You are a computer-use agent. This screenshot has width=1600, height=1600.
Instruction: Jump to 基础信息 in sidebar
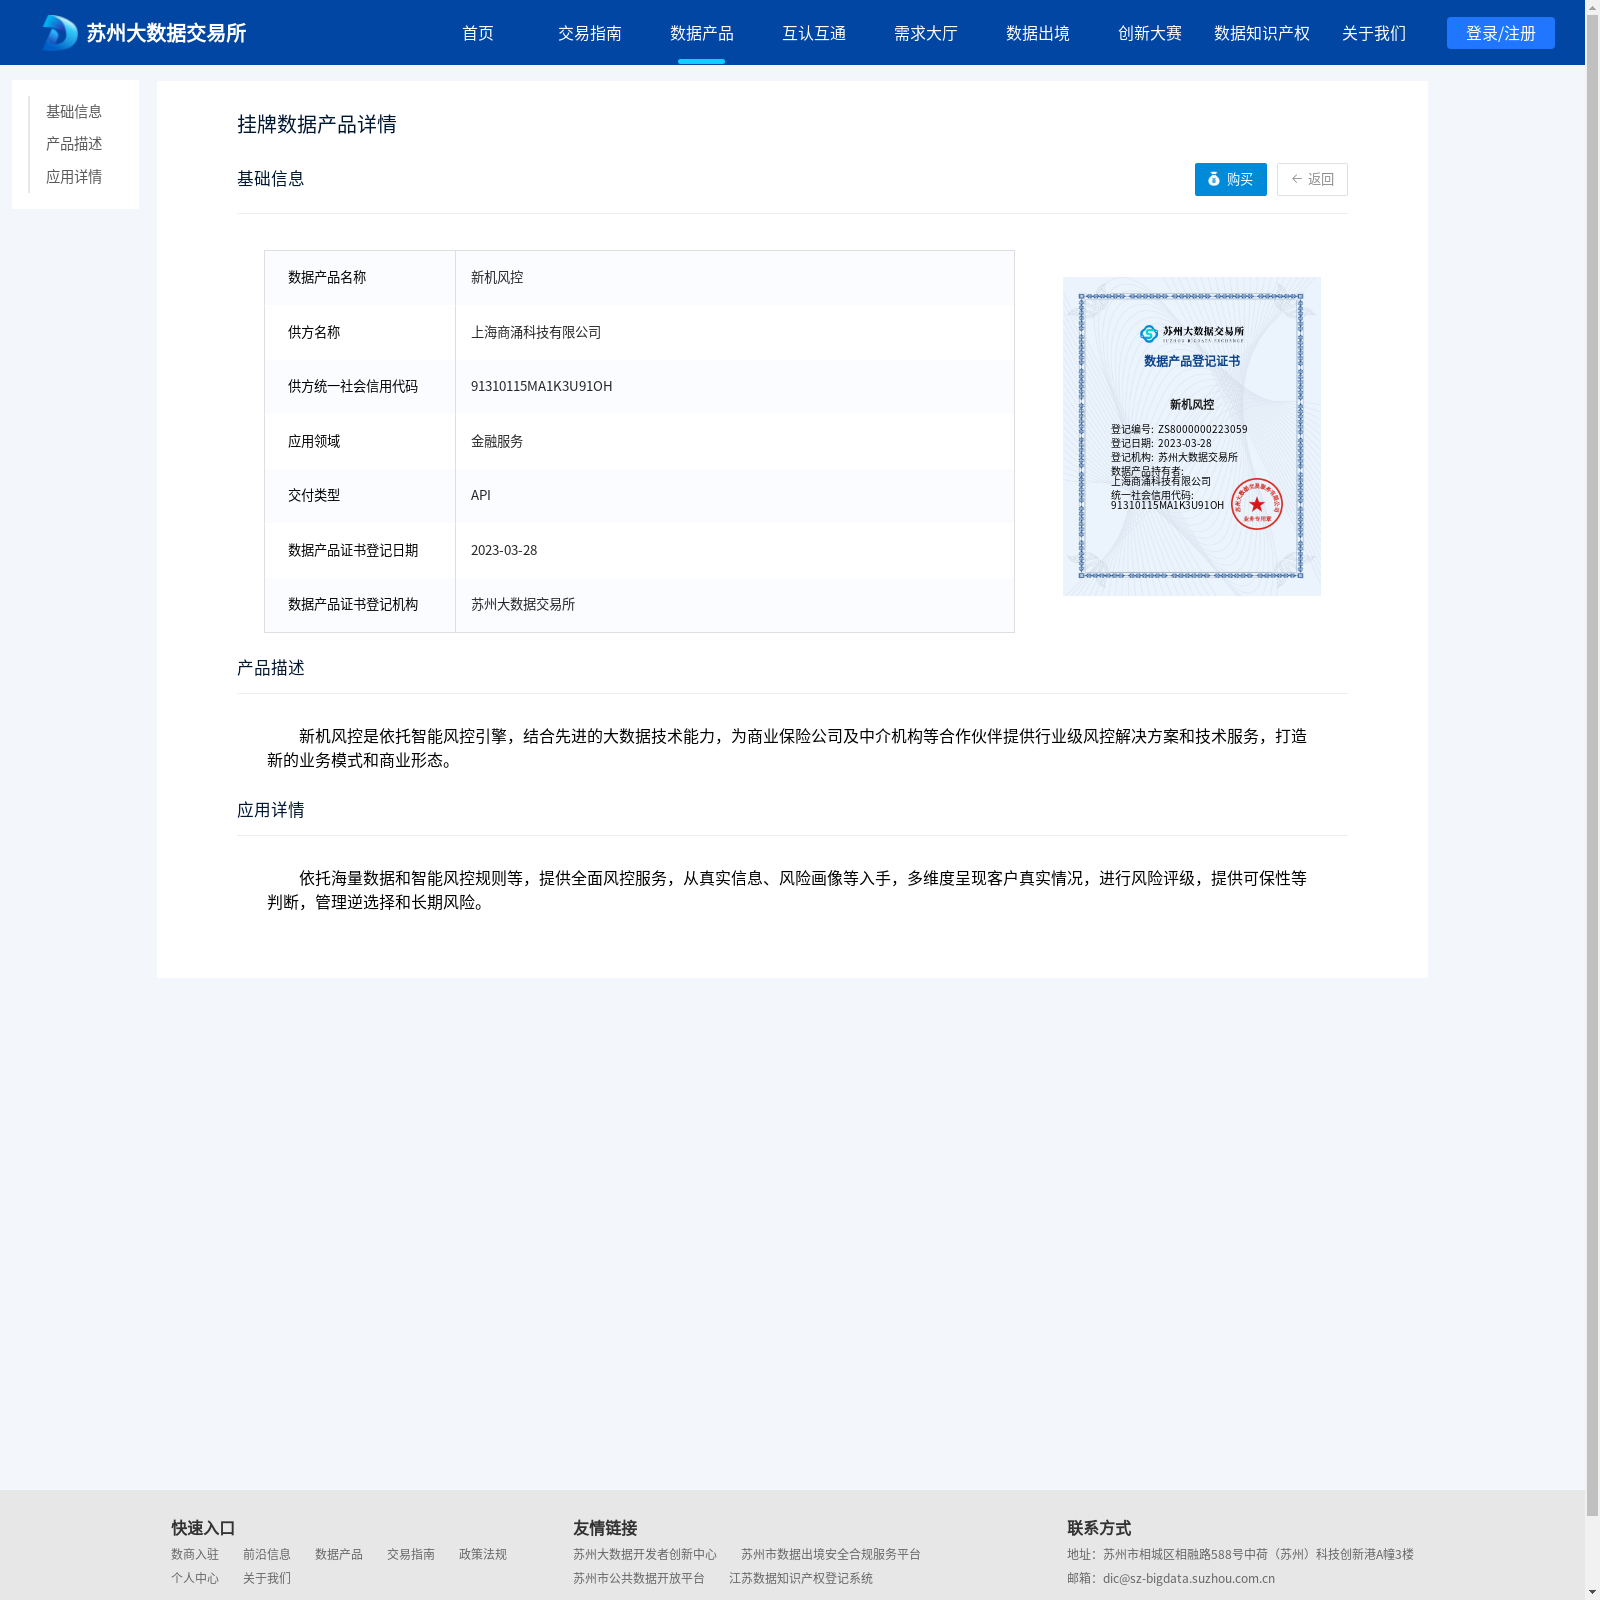click(x=74, y=111)
